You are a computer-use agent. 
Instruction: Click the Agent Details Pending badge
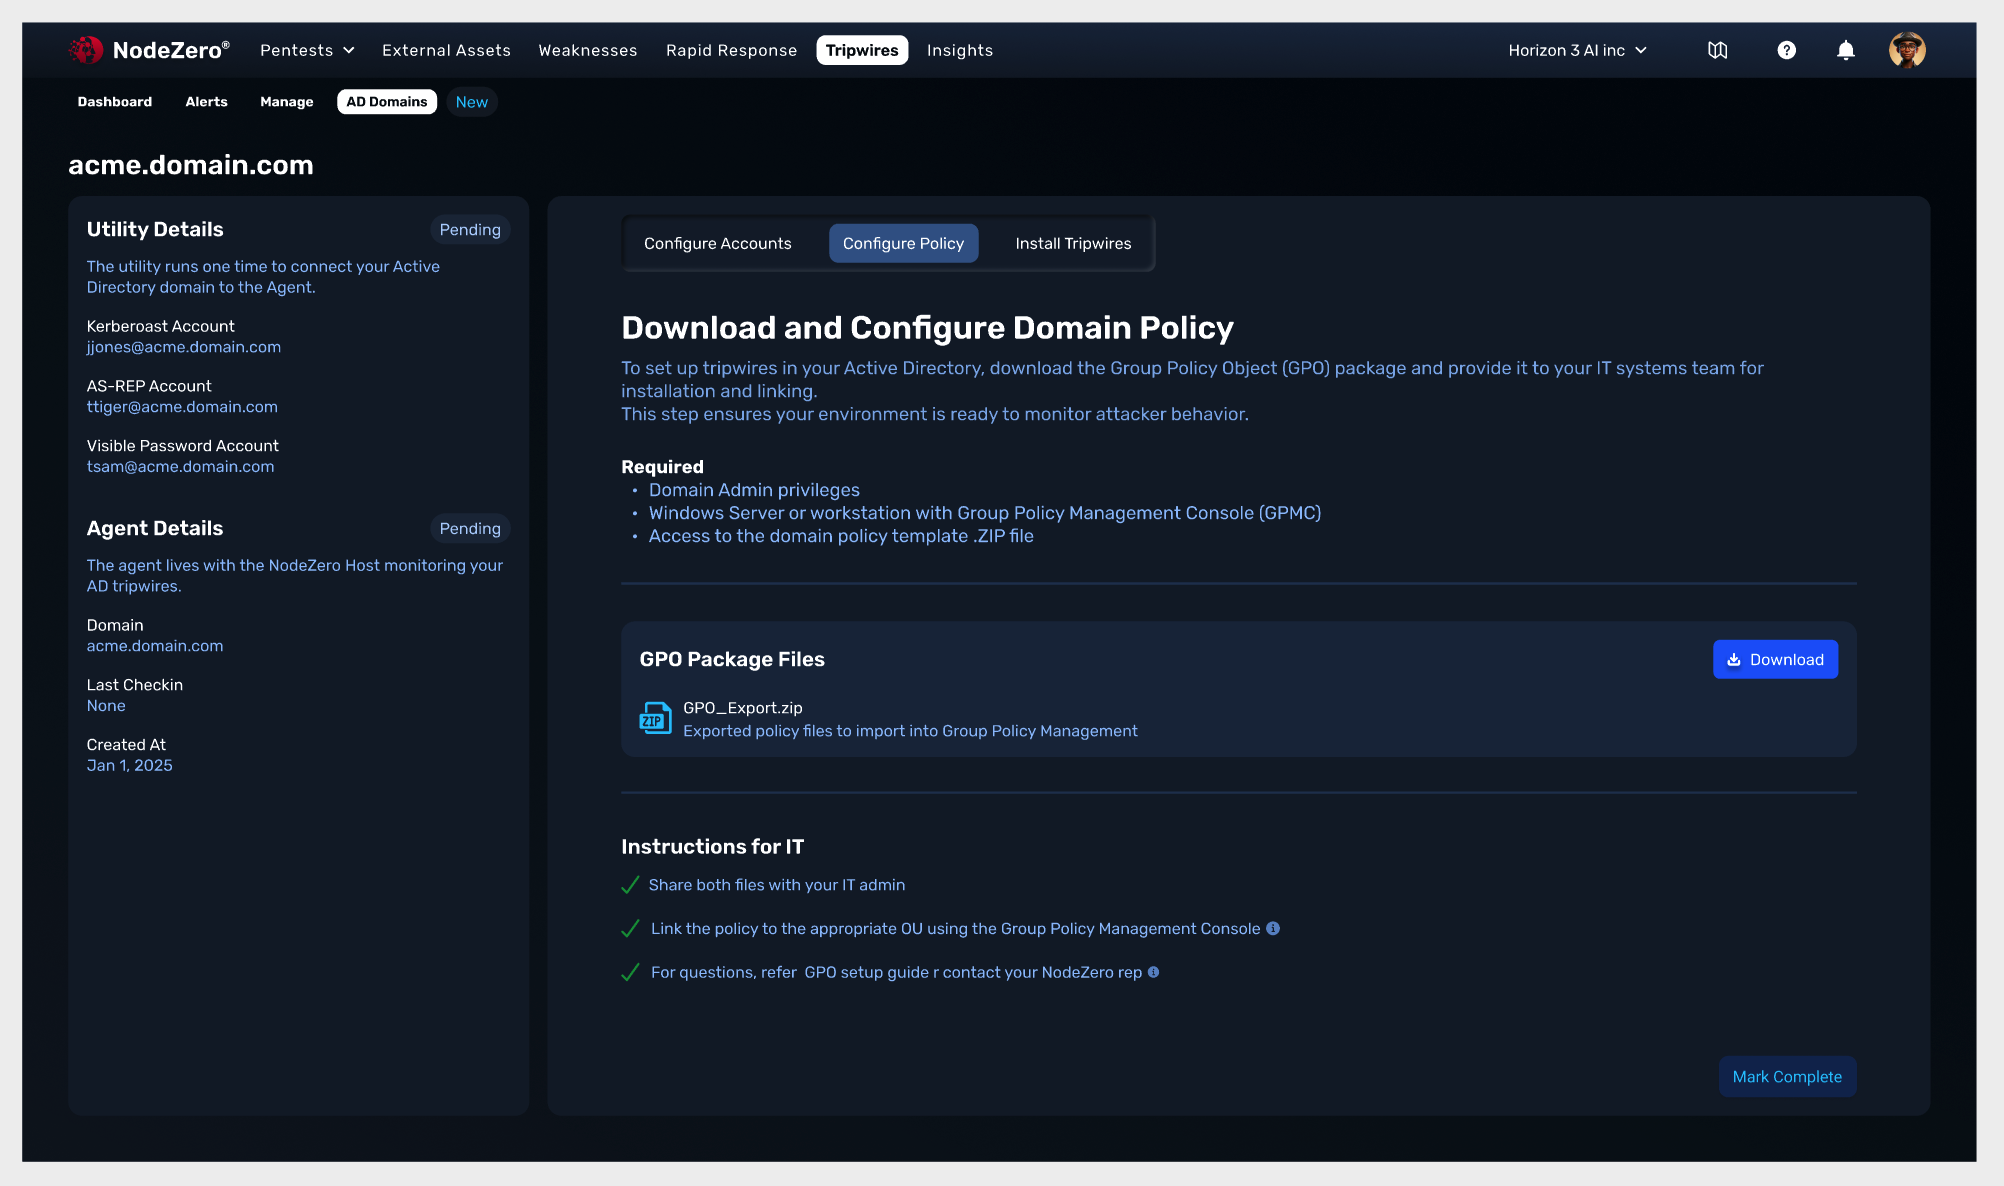470,529
